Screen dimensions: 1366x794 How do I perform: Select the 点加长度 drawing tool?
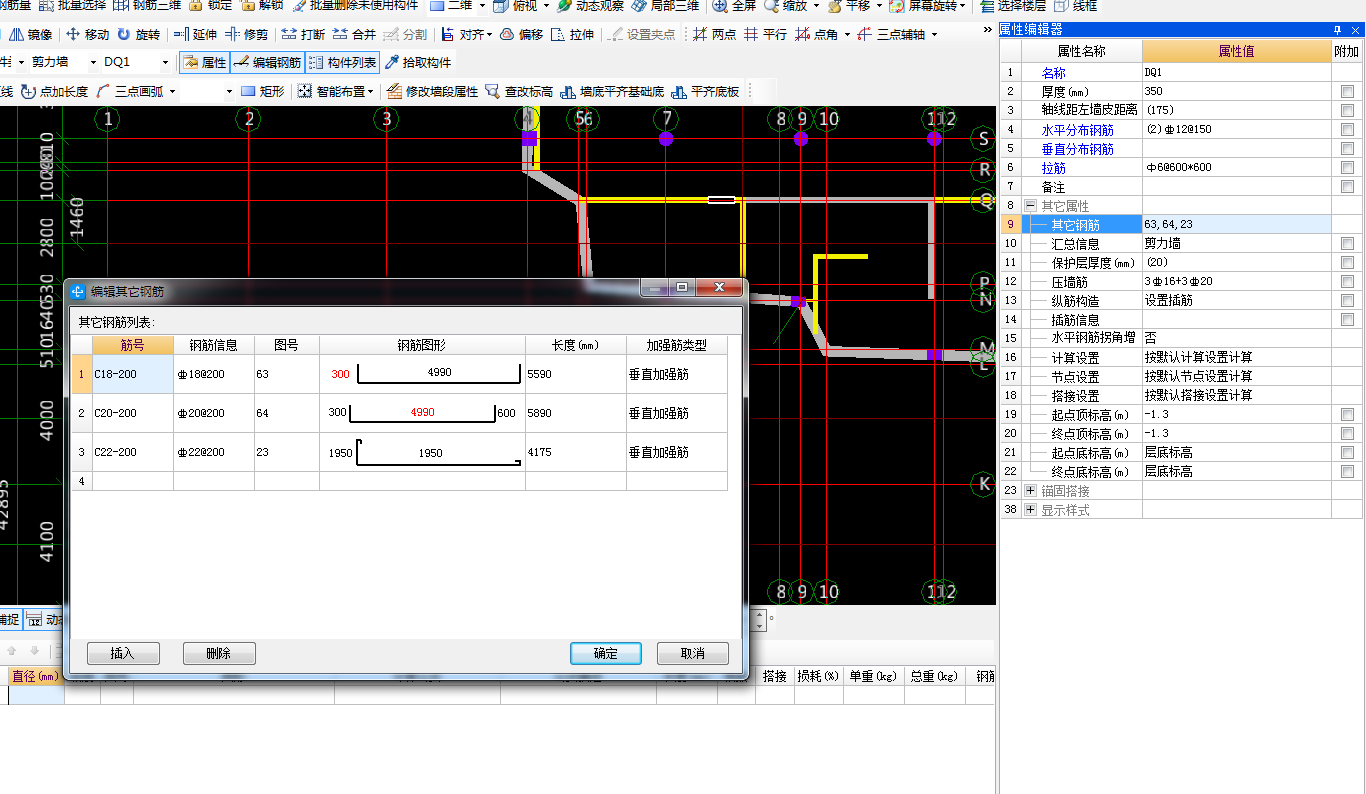pos(55,91)
